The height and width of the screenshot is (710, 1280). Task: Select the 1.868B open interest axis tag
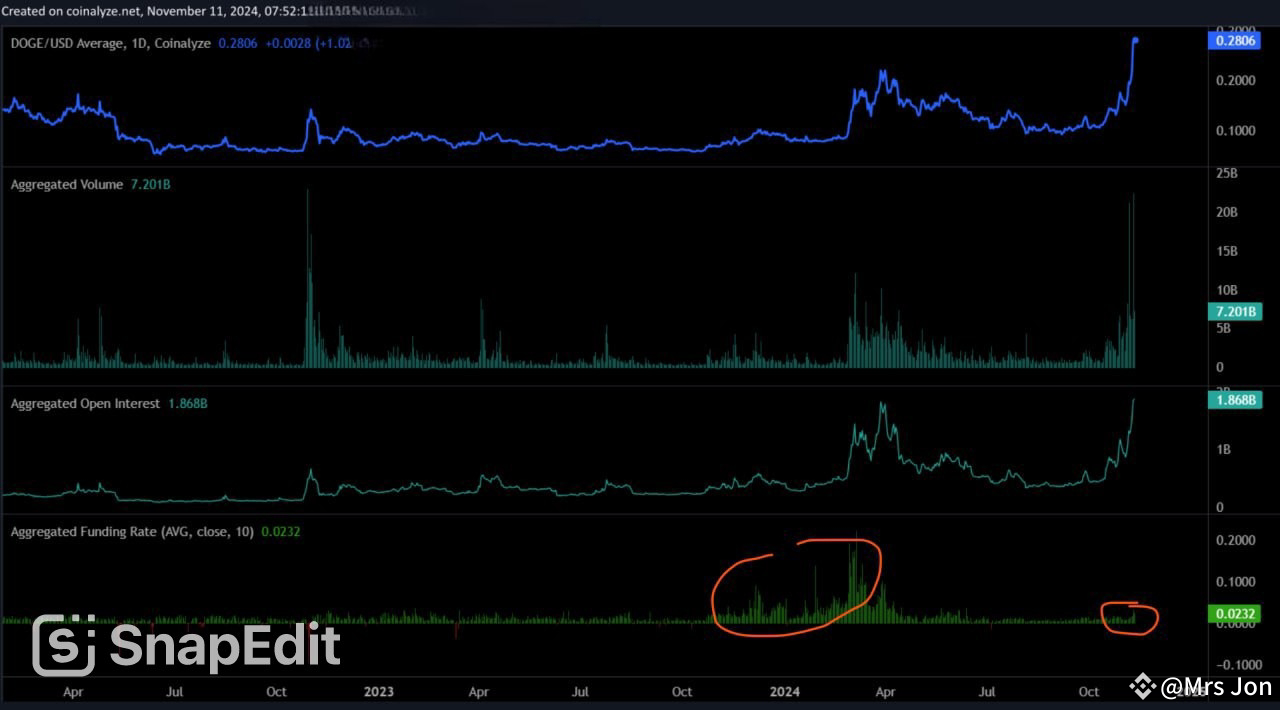[1234, 399]
